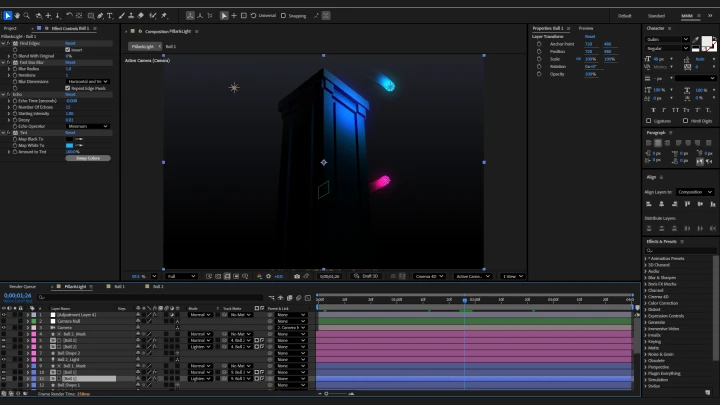Switch to the Render Queue tab
The width and height of the screenshot is (720, 405).
[x=23, y=286]
